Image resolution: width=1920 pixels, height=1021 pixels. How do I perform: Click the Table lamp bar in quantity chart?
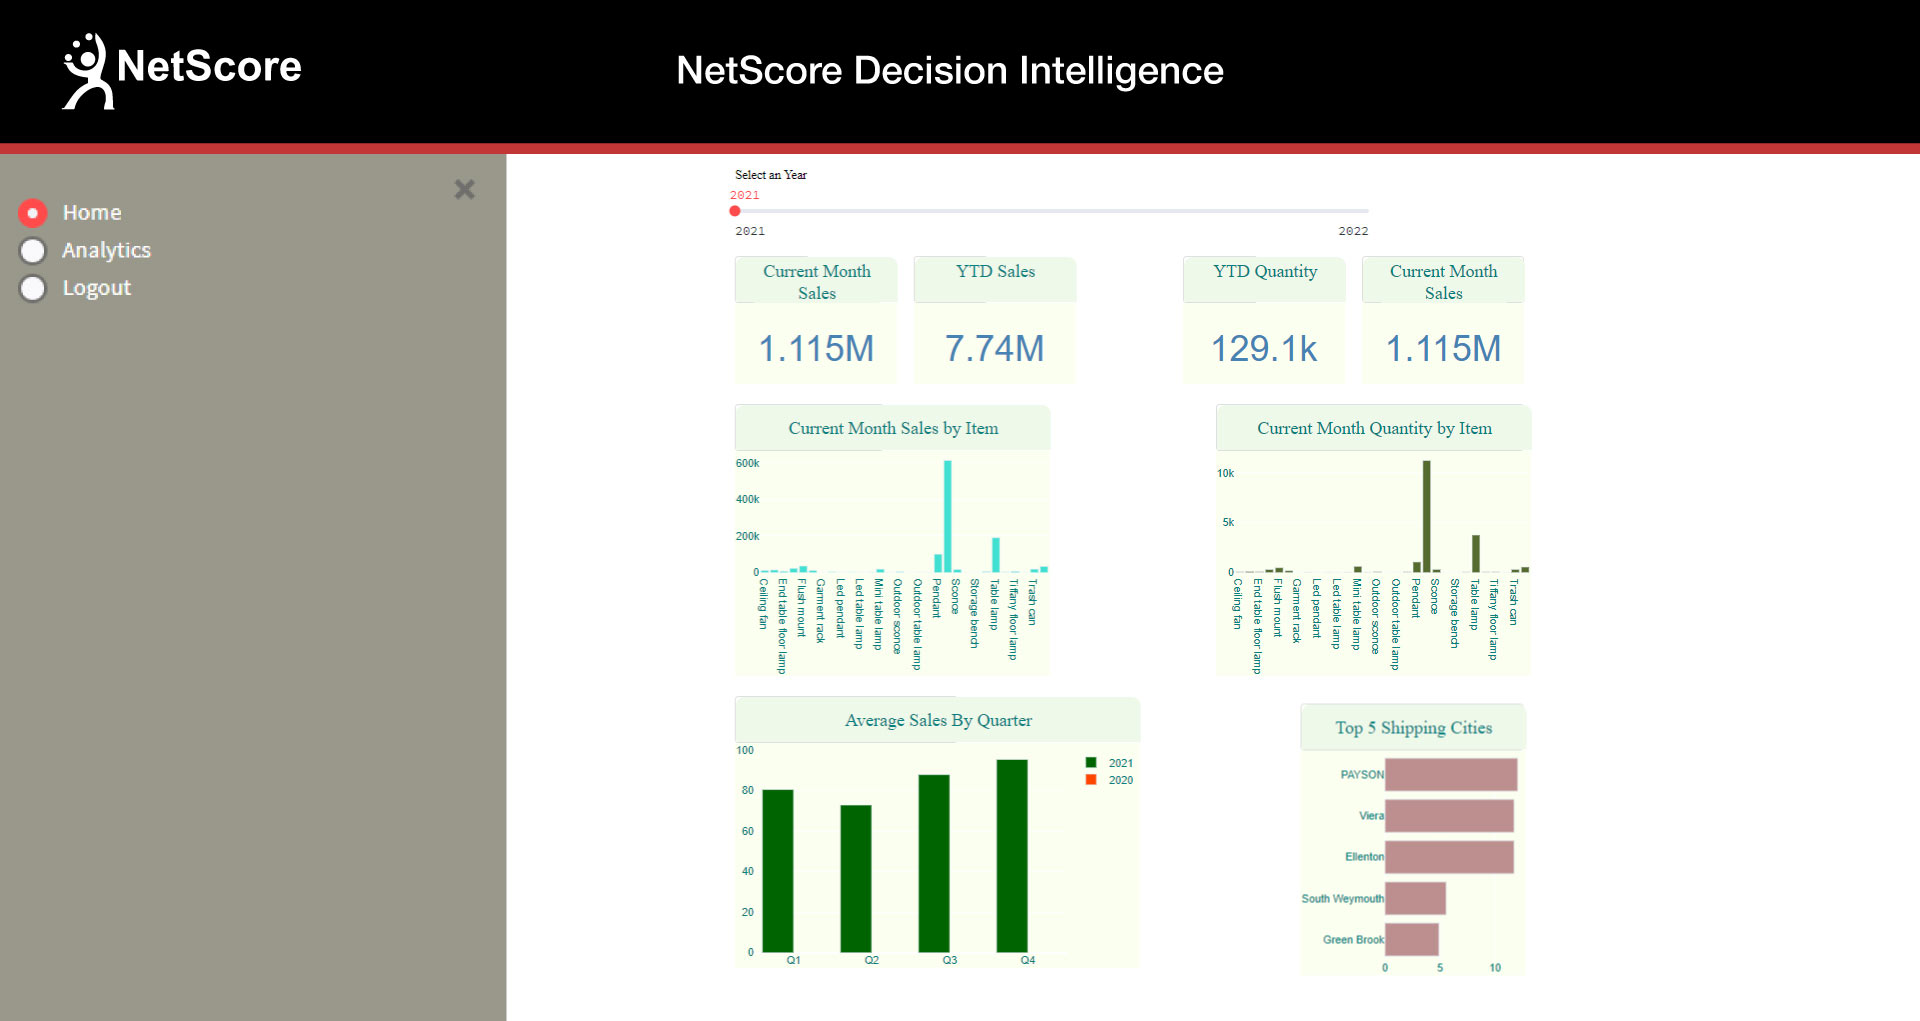pos(1475,553)
